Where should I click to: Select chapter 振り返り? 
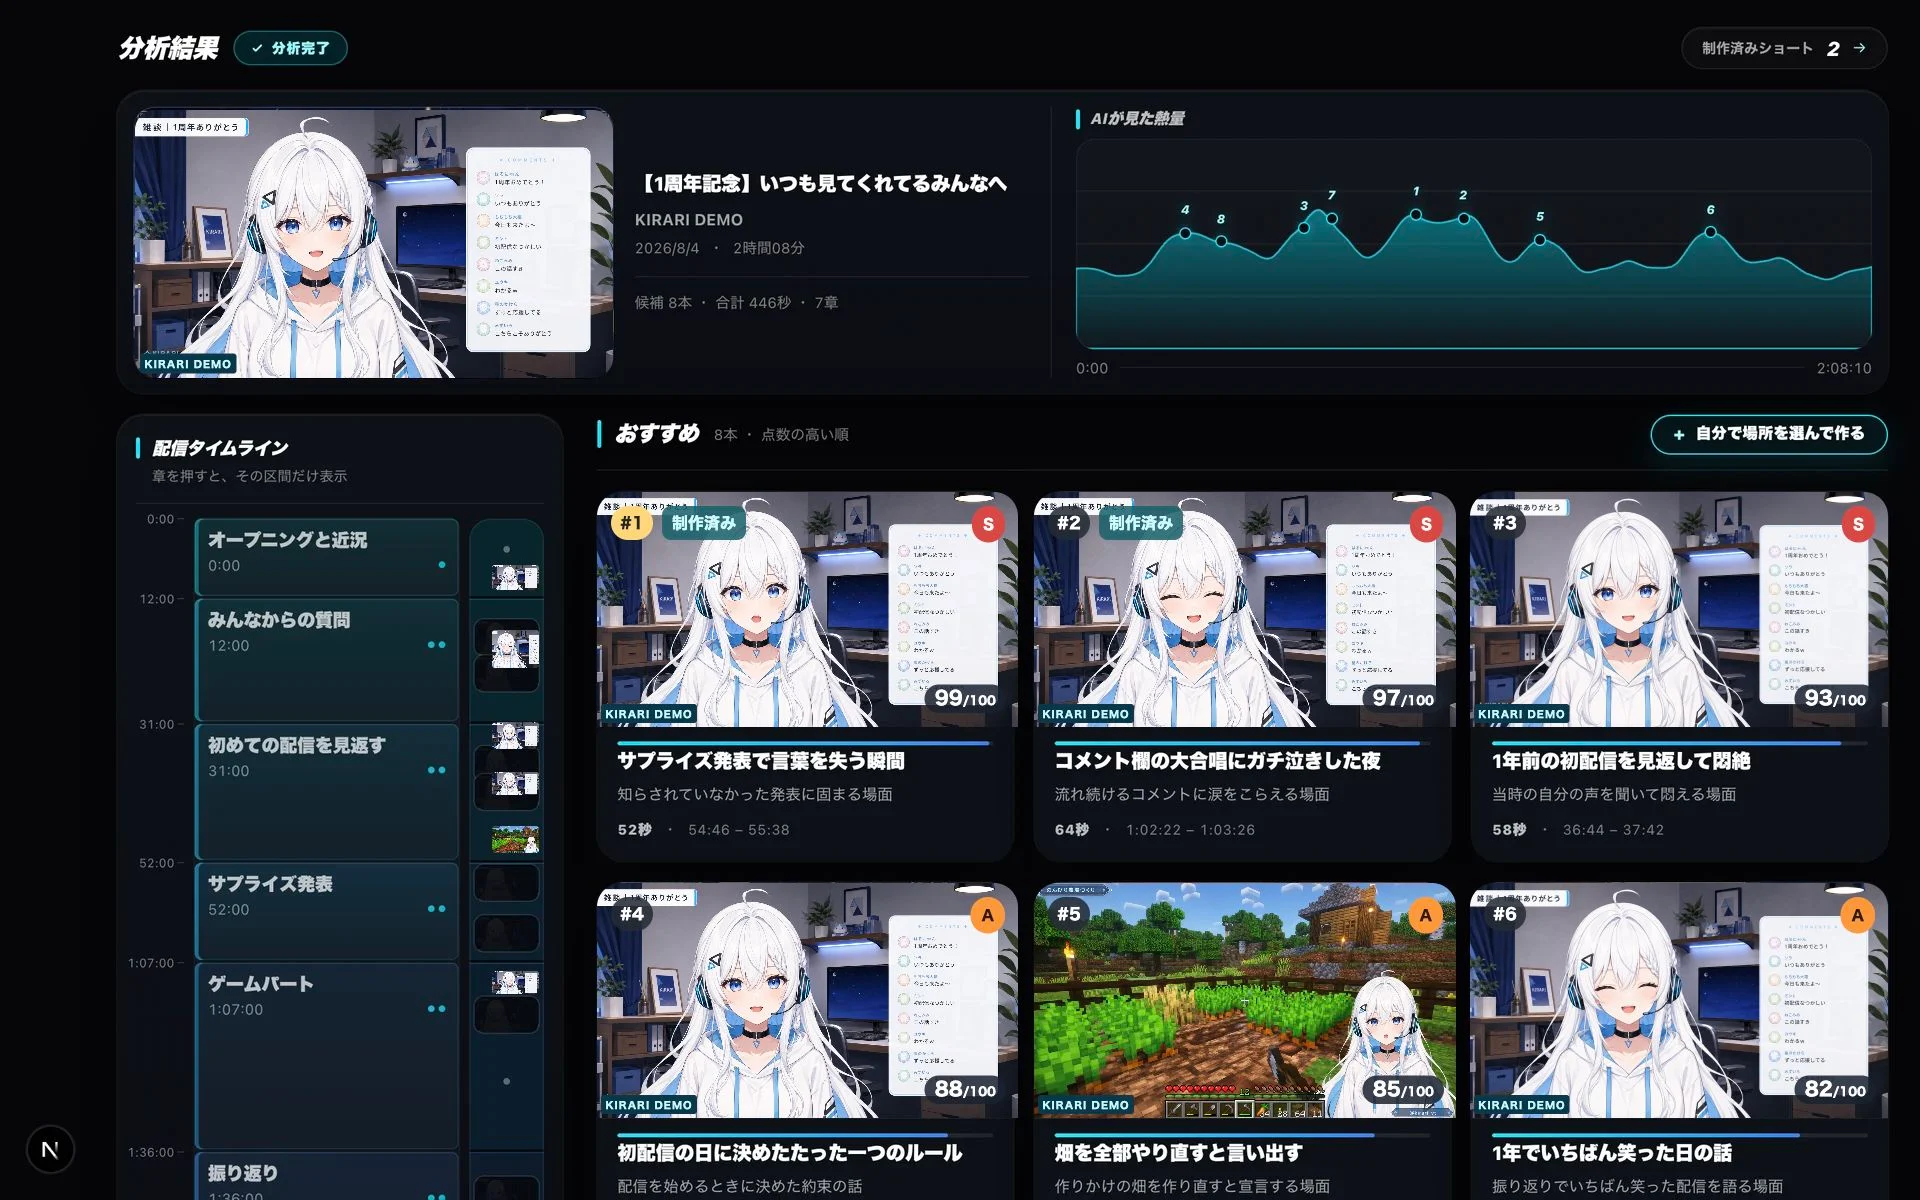pyautogui.click(x=327, y=1177)
